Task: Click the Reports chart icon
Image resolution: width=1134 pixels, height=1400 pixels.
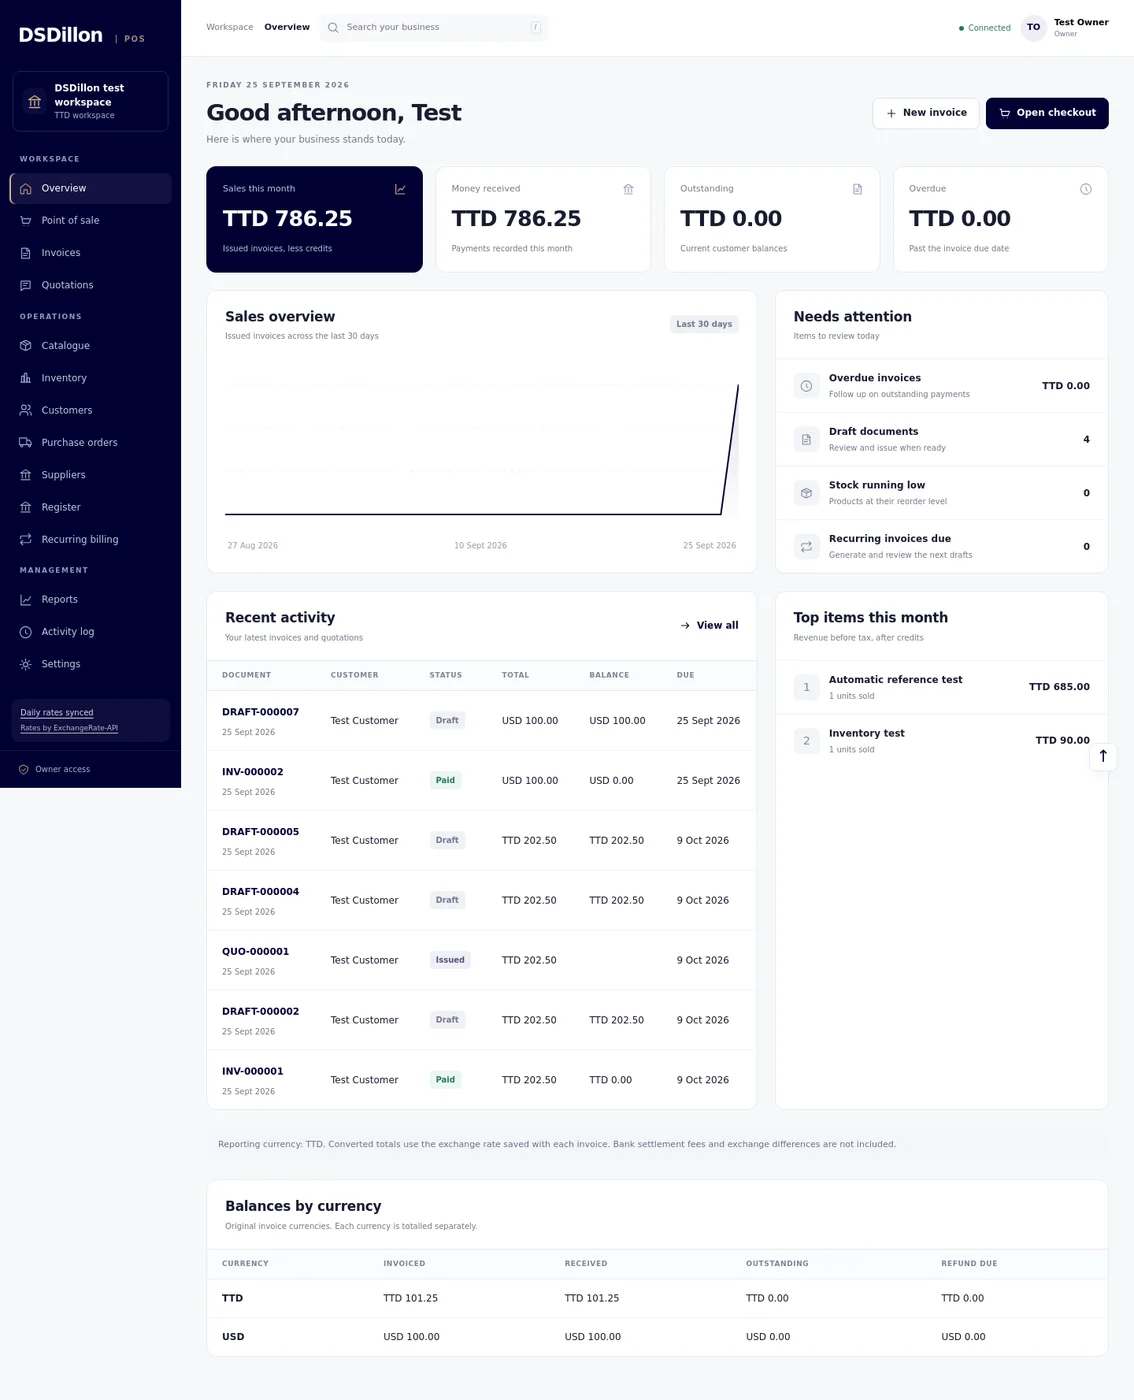Action: tap(26, 600)
